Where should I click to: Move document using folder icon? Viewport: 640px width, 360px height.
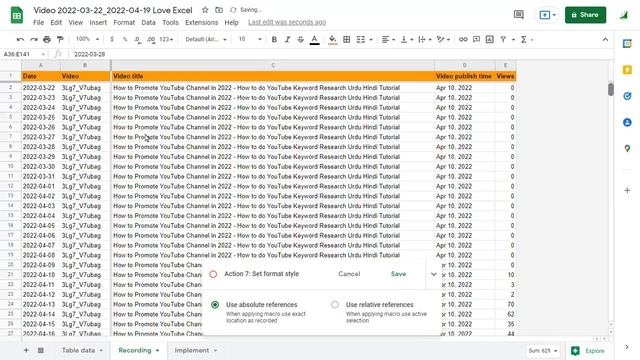click(219, 10)
